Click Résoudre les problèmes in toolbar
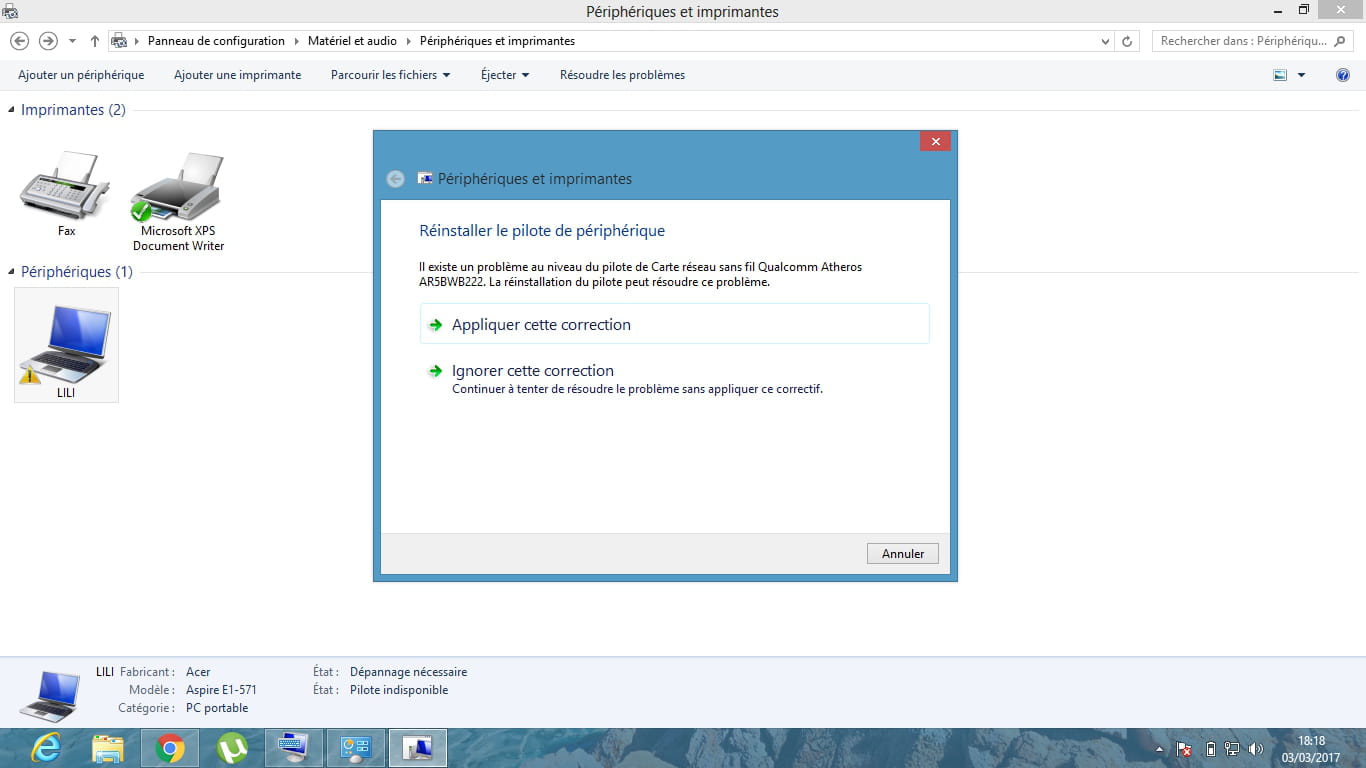Viewport: 1366px width, 768px height. coord(622,75)
